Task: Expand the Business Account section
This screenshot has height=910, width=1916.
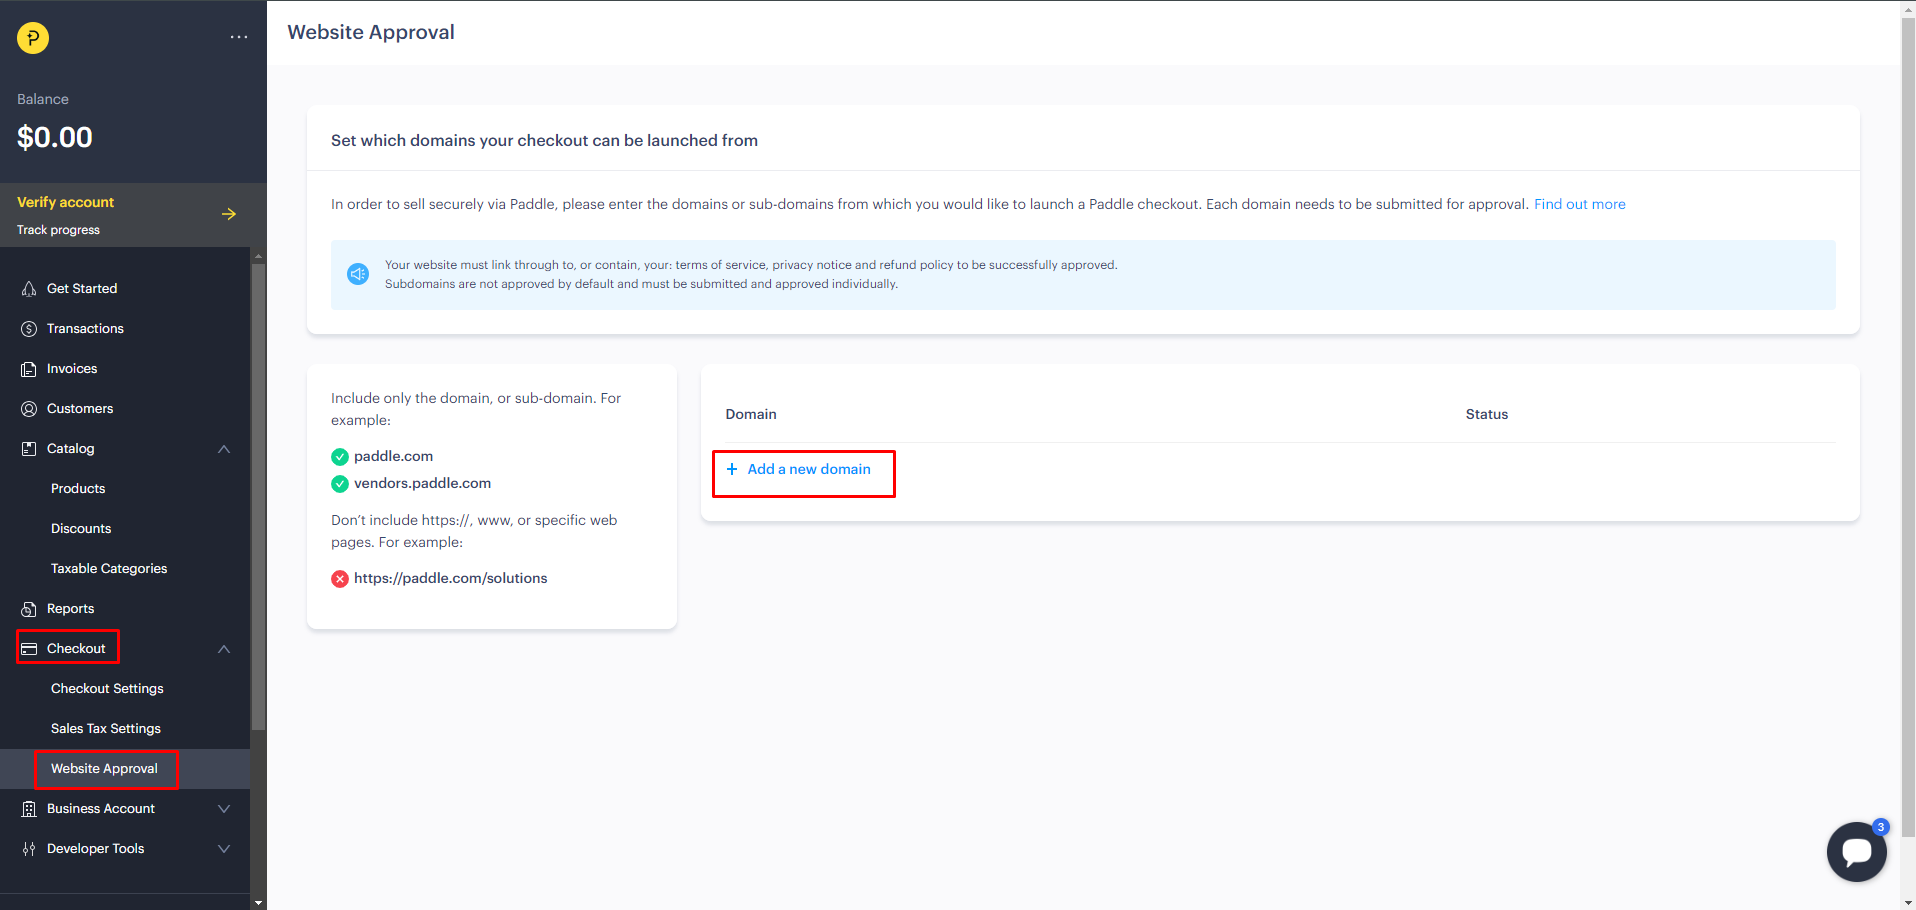Action: [x=224, y=809]
